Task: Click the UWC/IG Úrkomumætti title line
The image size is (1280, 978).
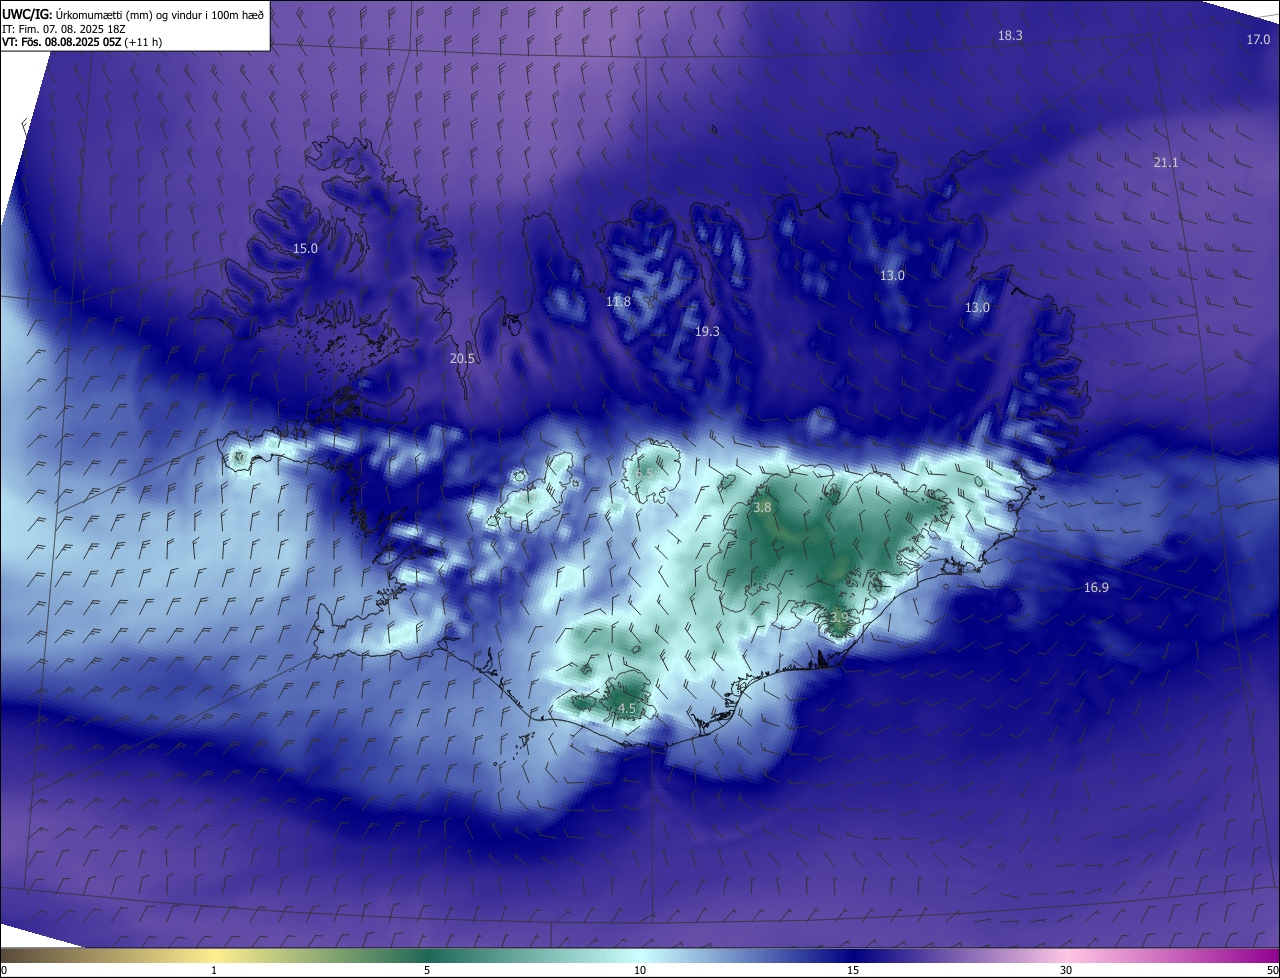Action: (133, 14)
